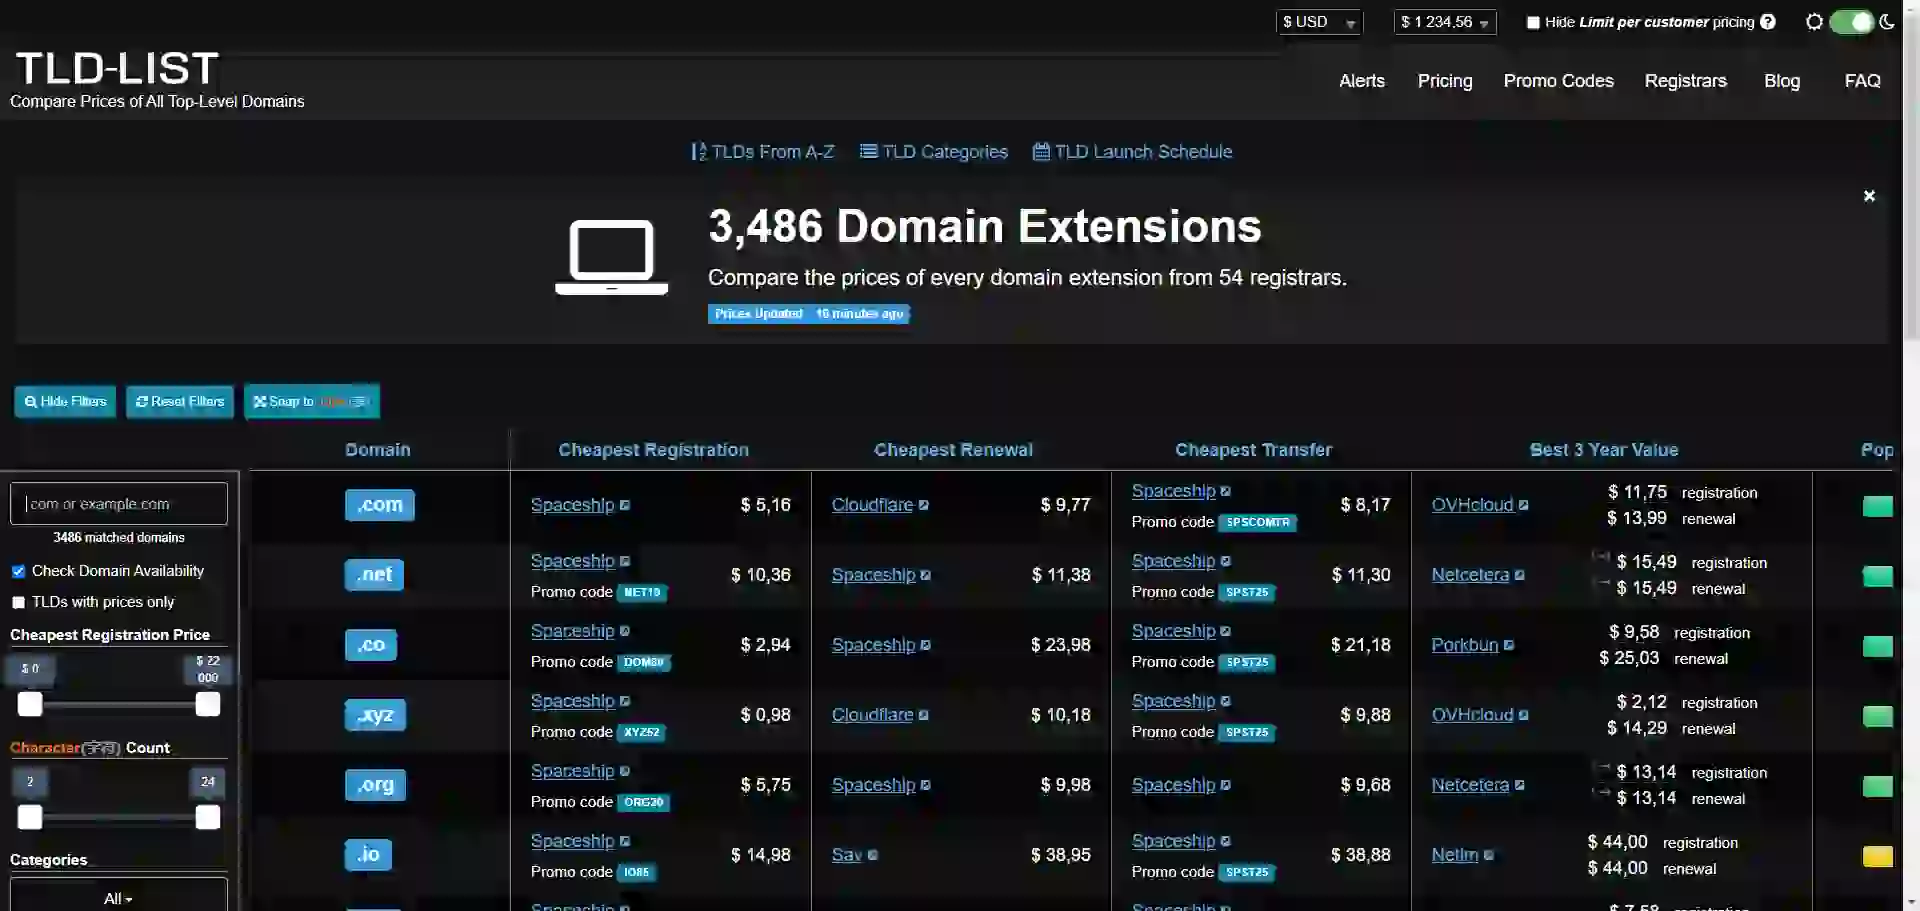Open the .co domain badge
Viewport: 1920px width, 911px height.
point(370,645)
